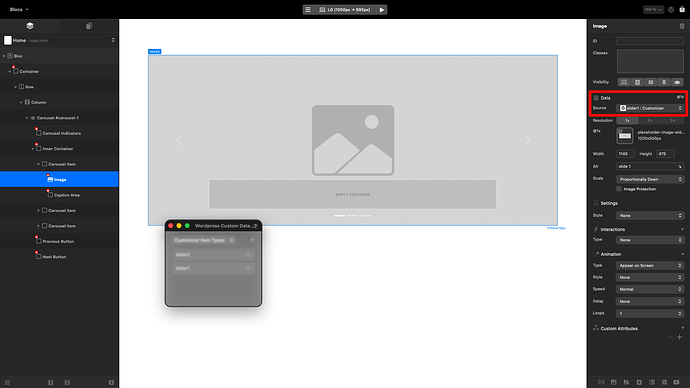
Task: Click the Row layer icon
Action: [22, 87]
